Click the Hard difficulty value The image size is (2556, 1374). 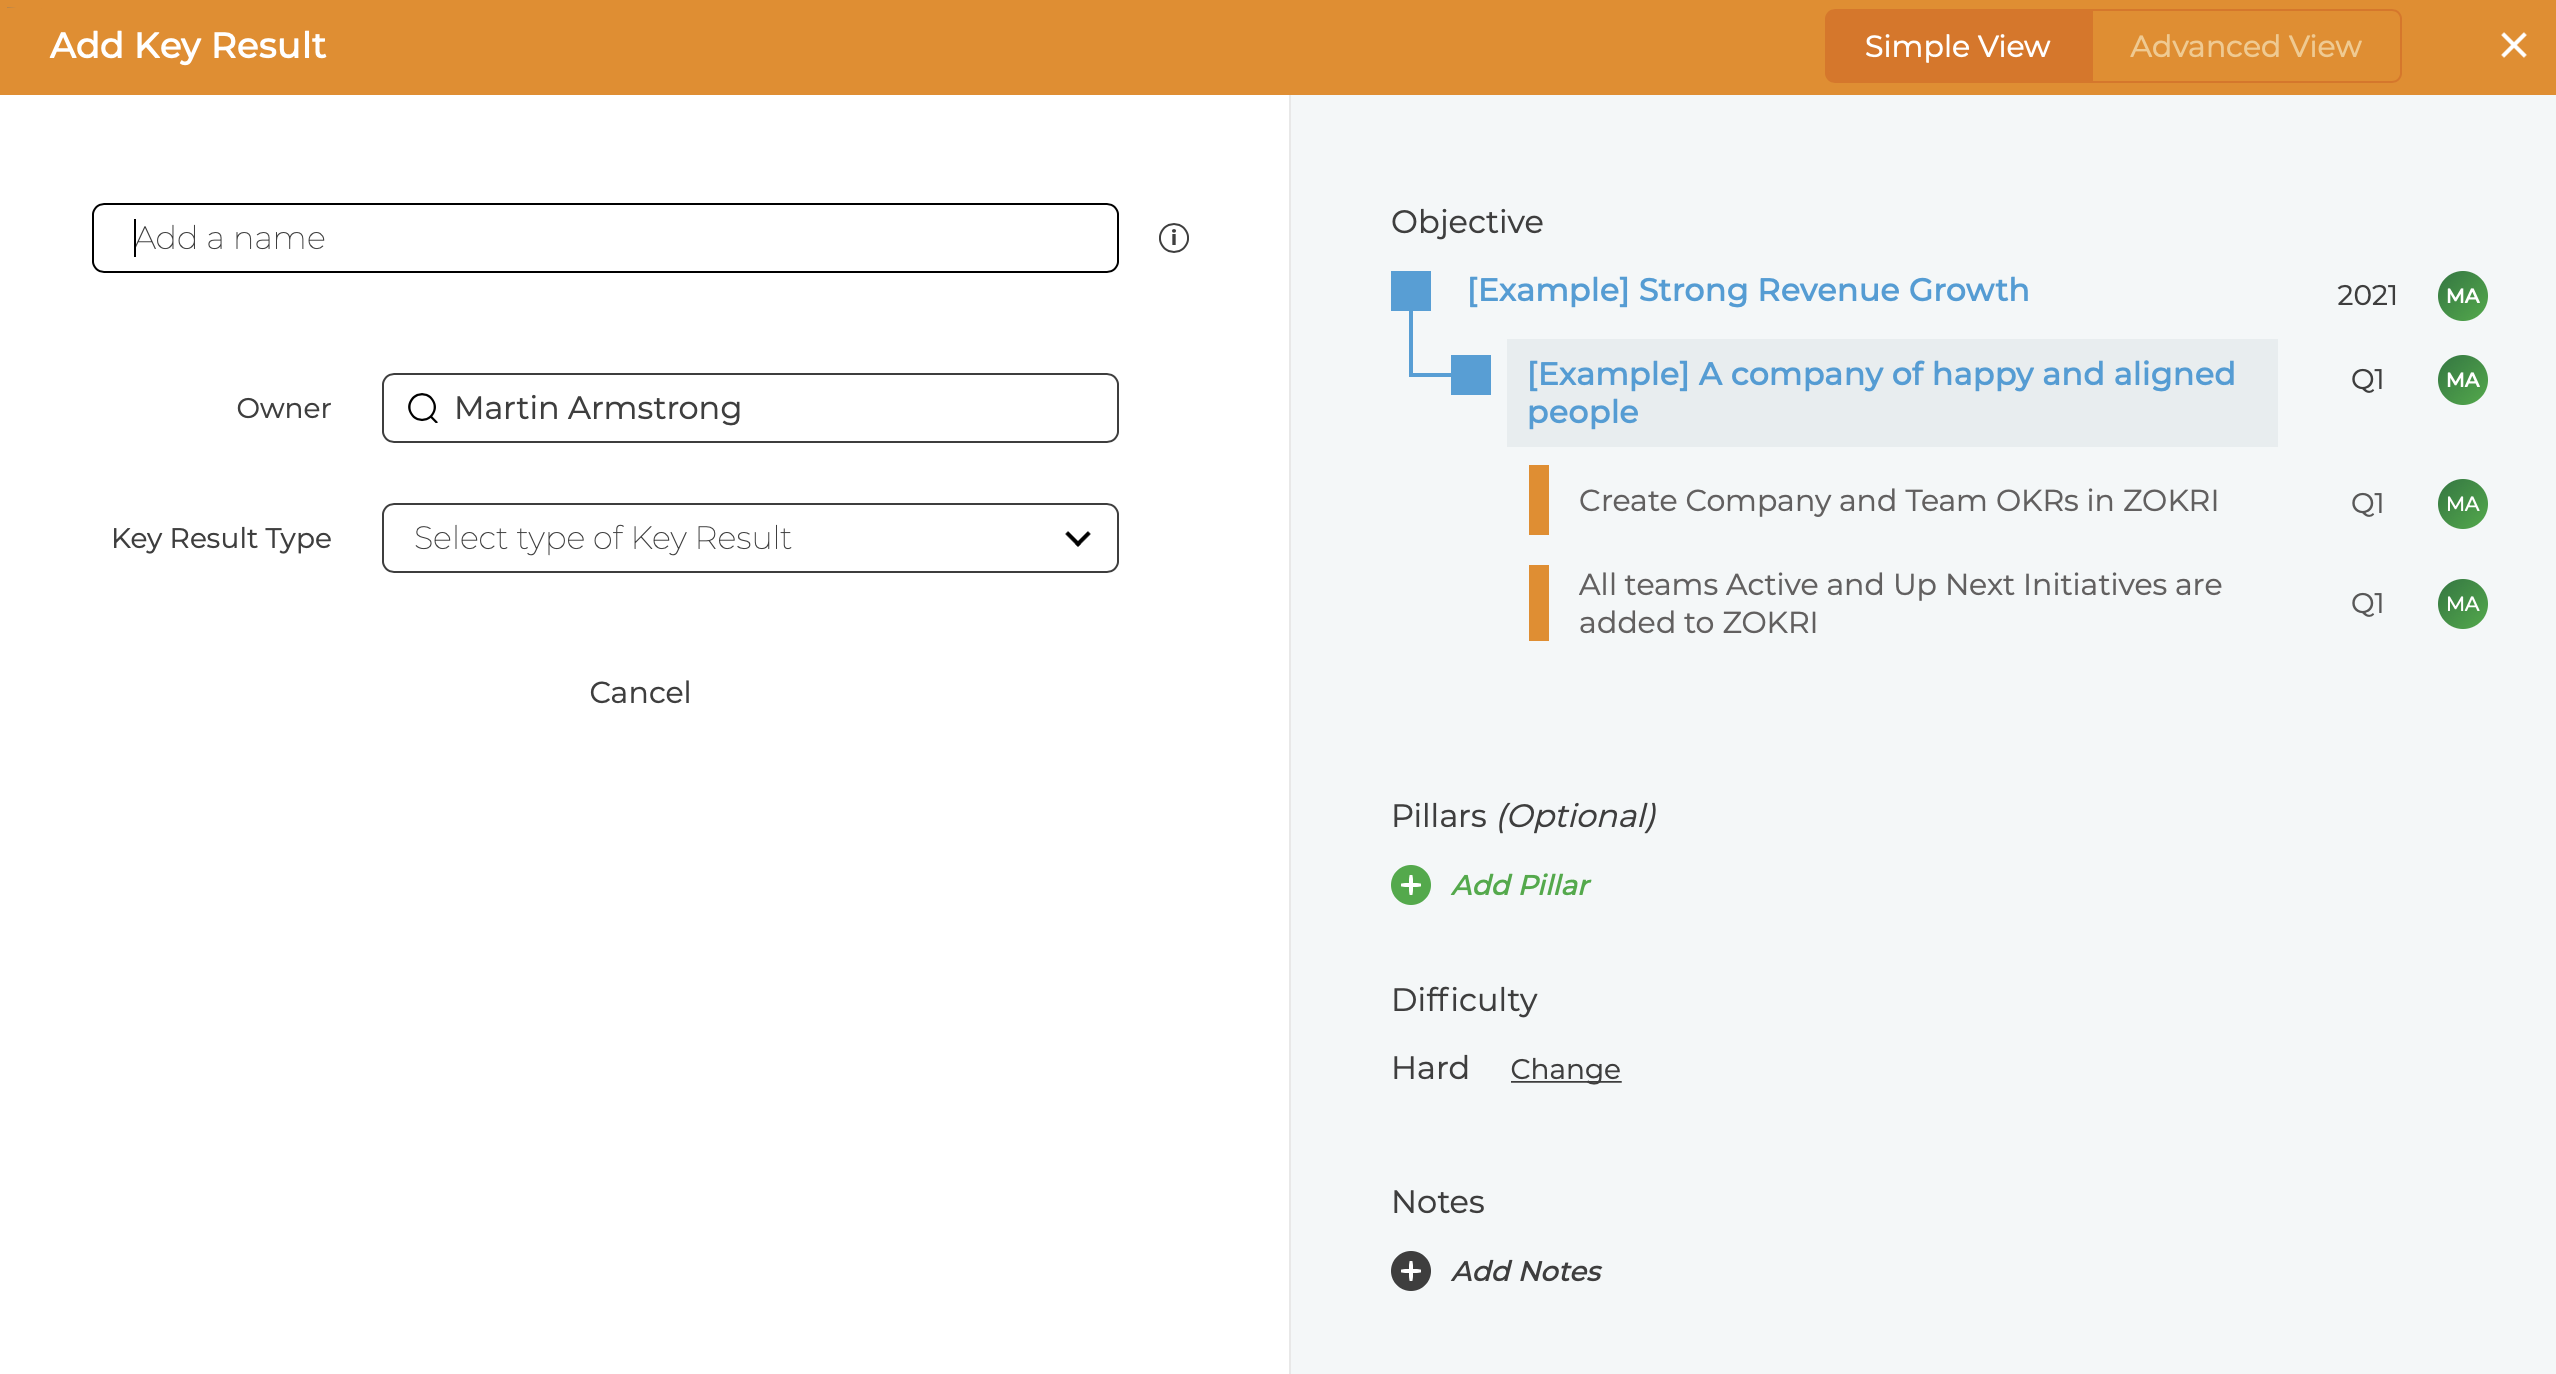coord(1430,1068)
